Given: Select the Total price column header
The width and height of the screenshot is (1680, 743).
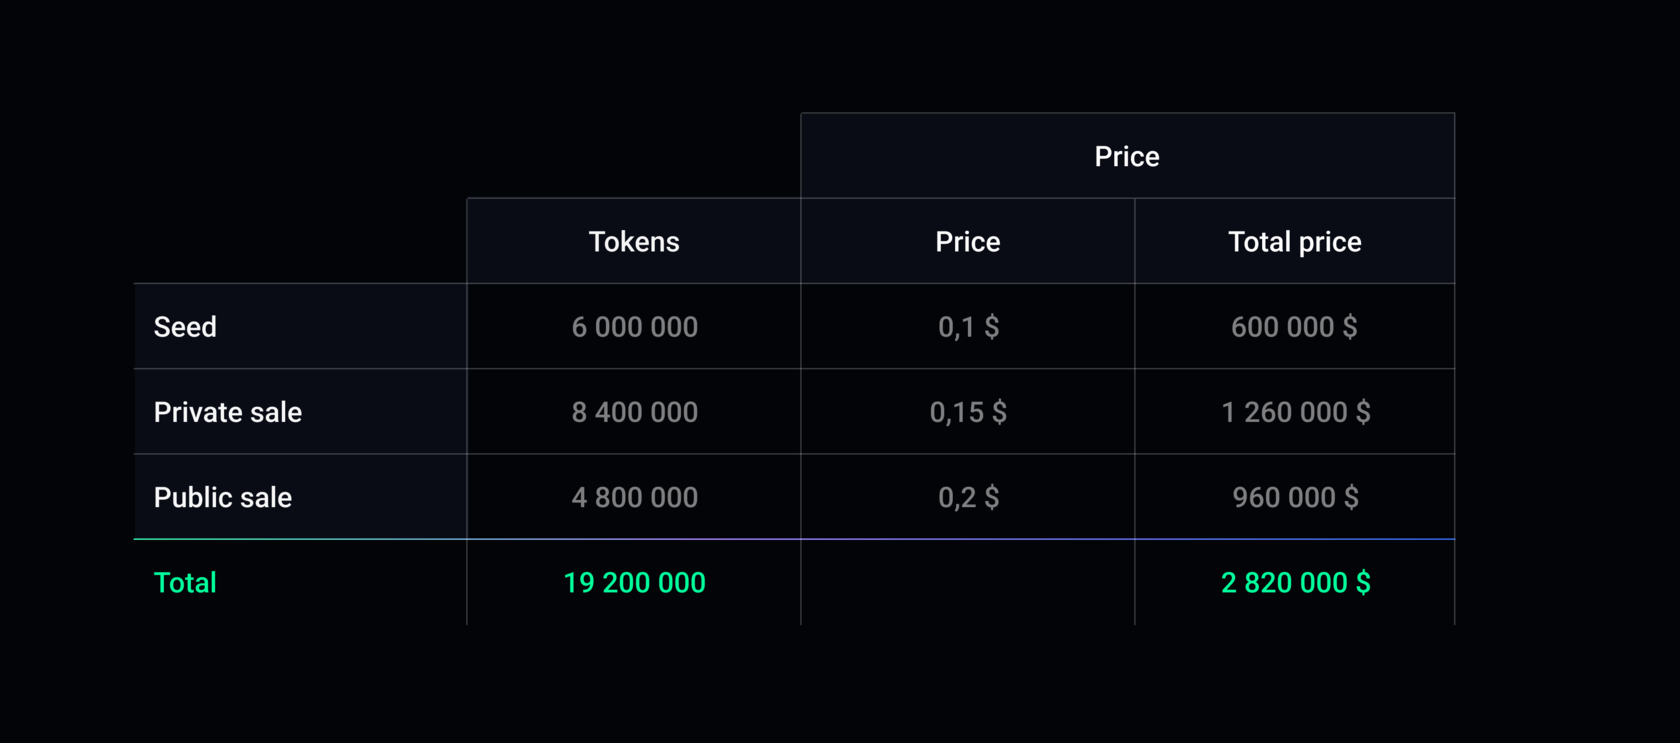Looking at the screenshot, I should click(1294, 242).
